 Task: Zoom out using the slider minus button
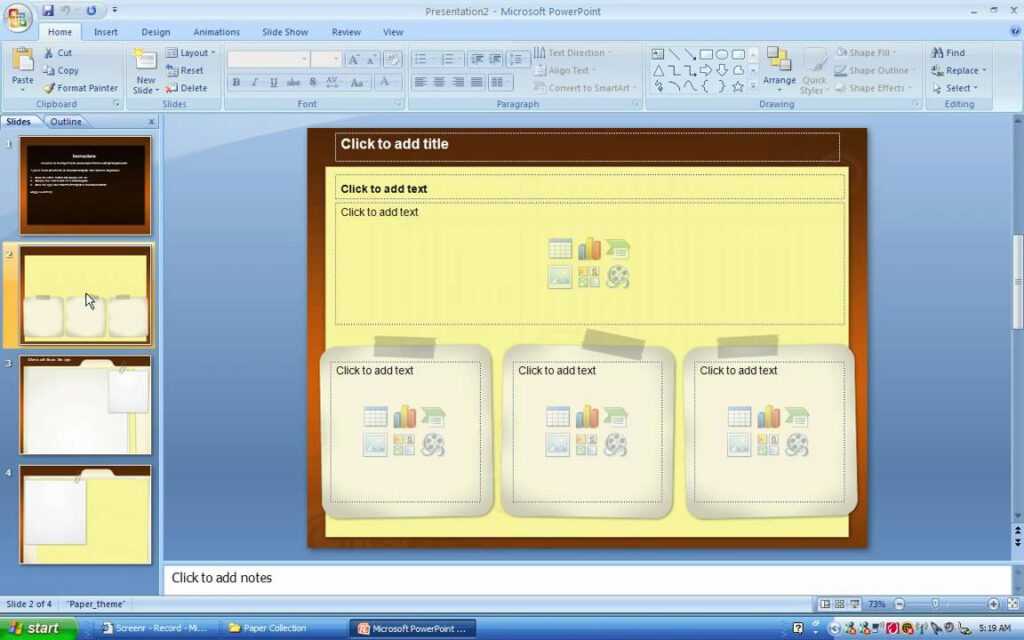[899, 603]
